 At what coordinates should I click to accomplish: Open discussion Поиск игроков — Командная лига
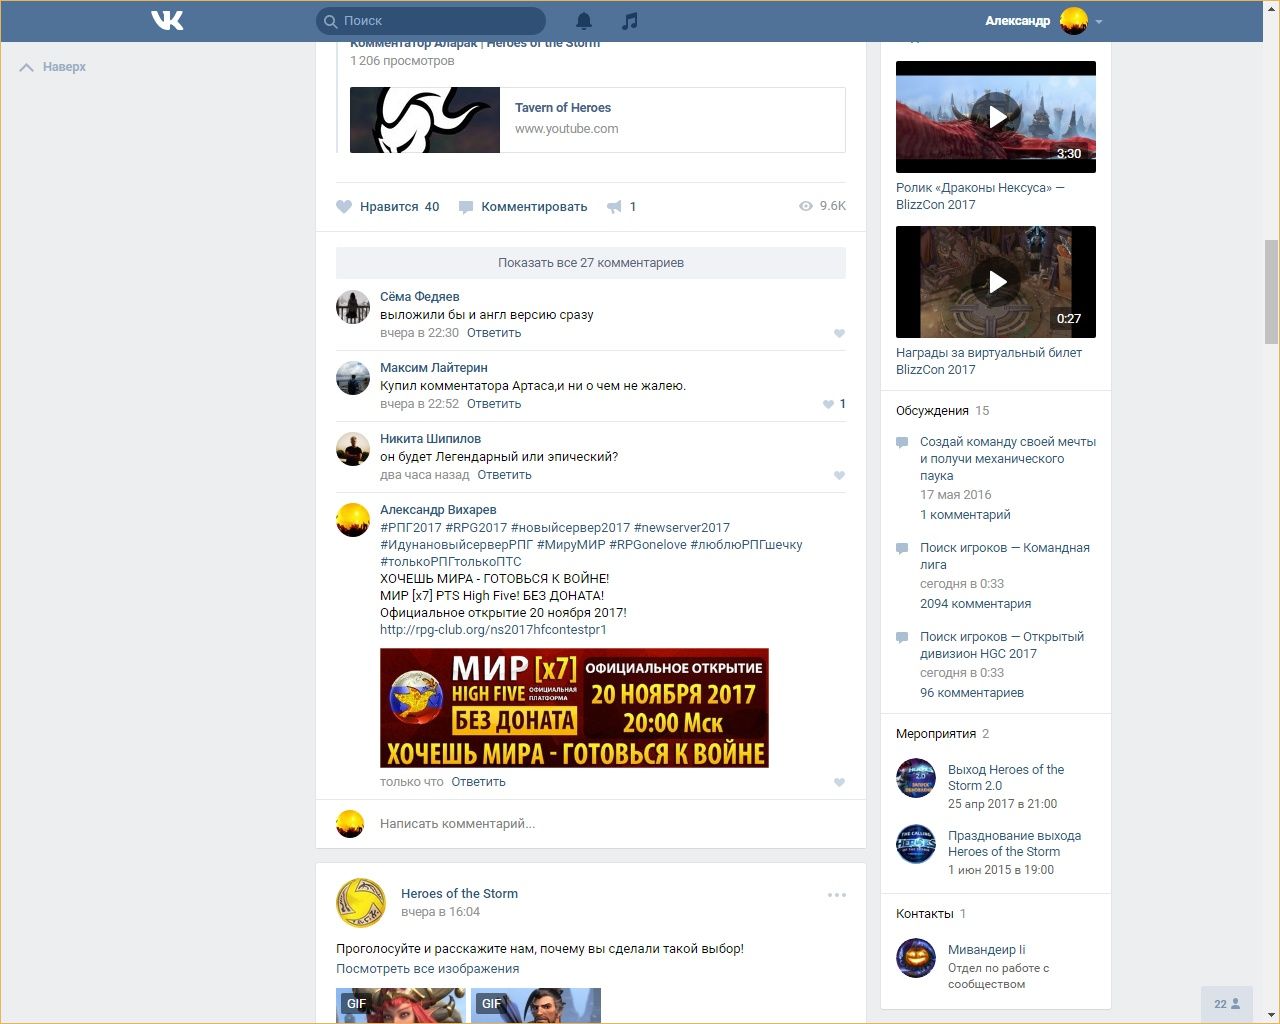(1005, 556)
